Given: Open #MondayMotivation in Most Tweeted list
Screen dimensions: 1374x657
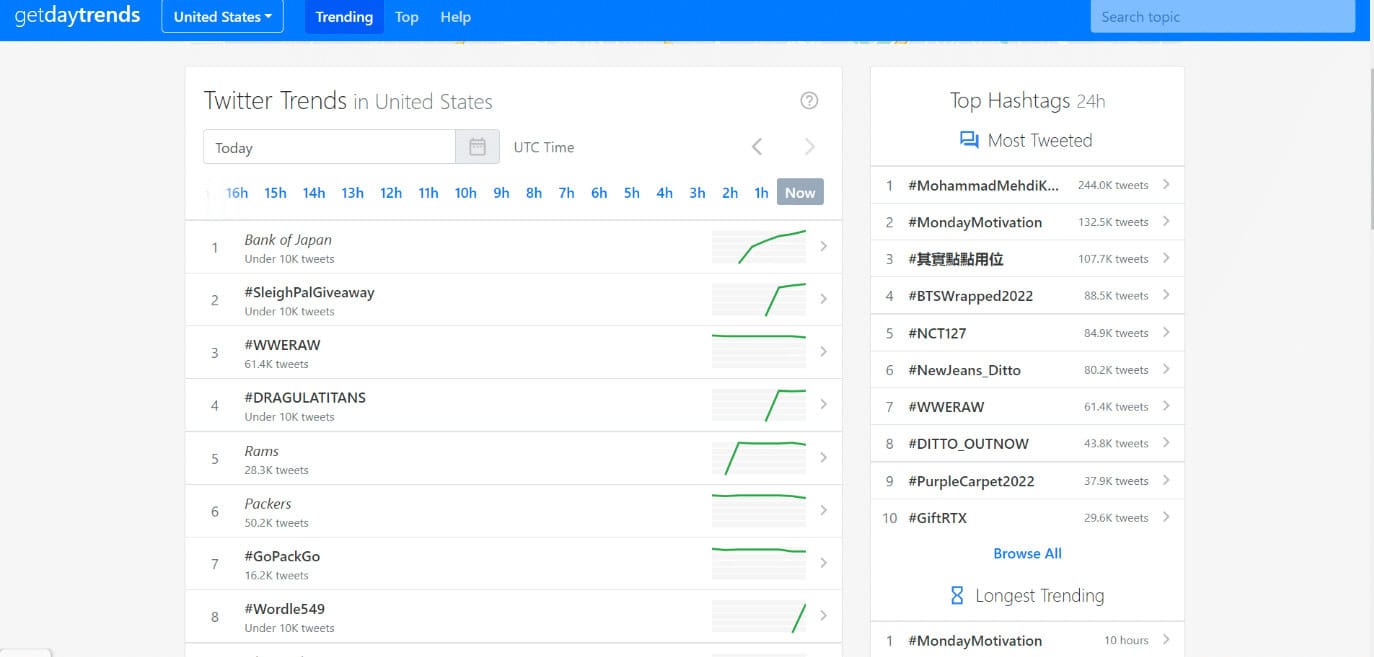Looking at the screenshot, I should point(975,222).
